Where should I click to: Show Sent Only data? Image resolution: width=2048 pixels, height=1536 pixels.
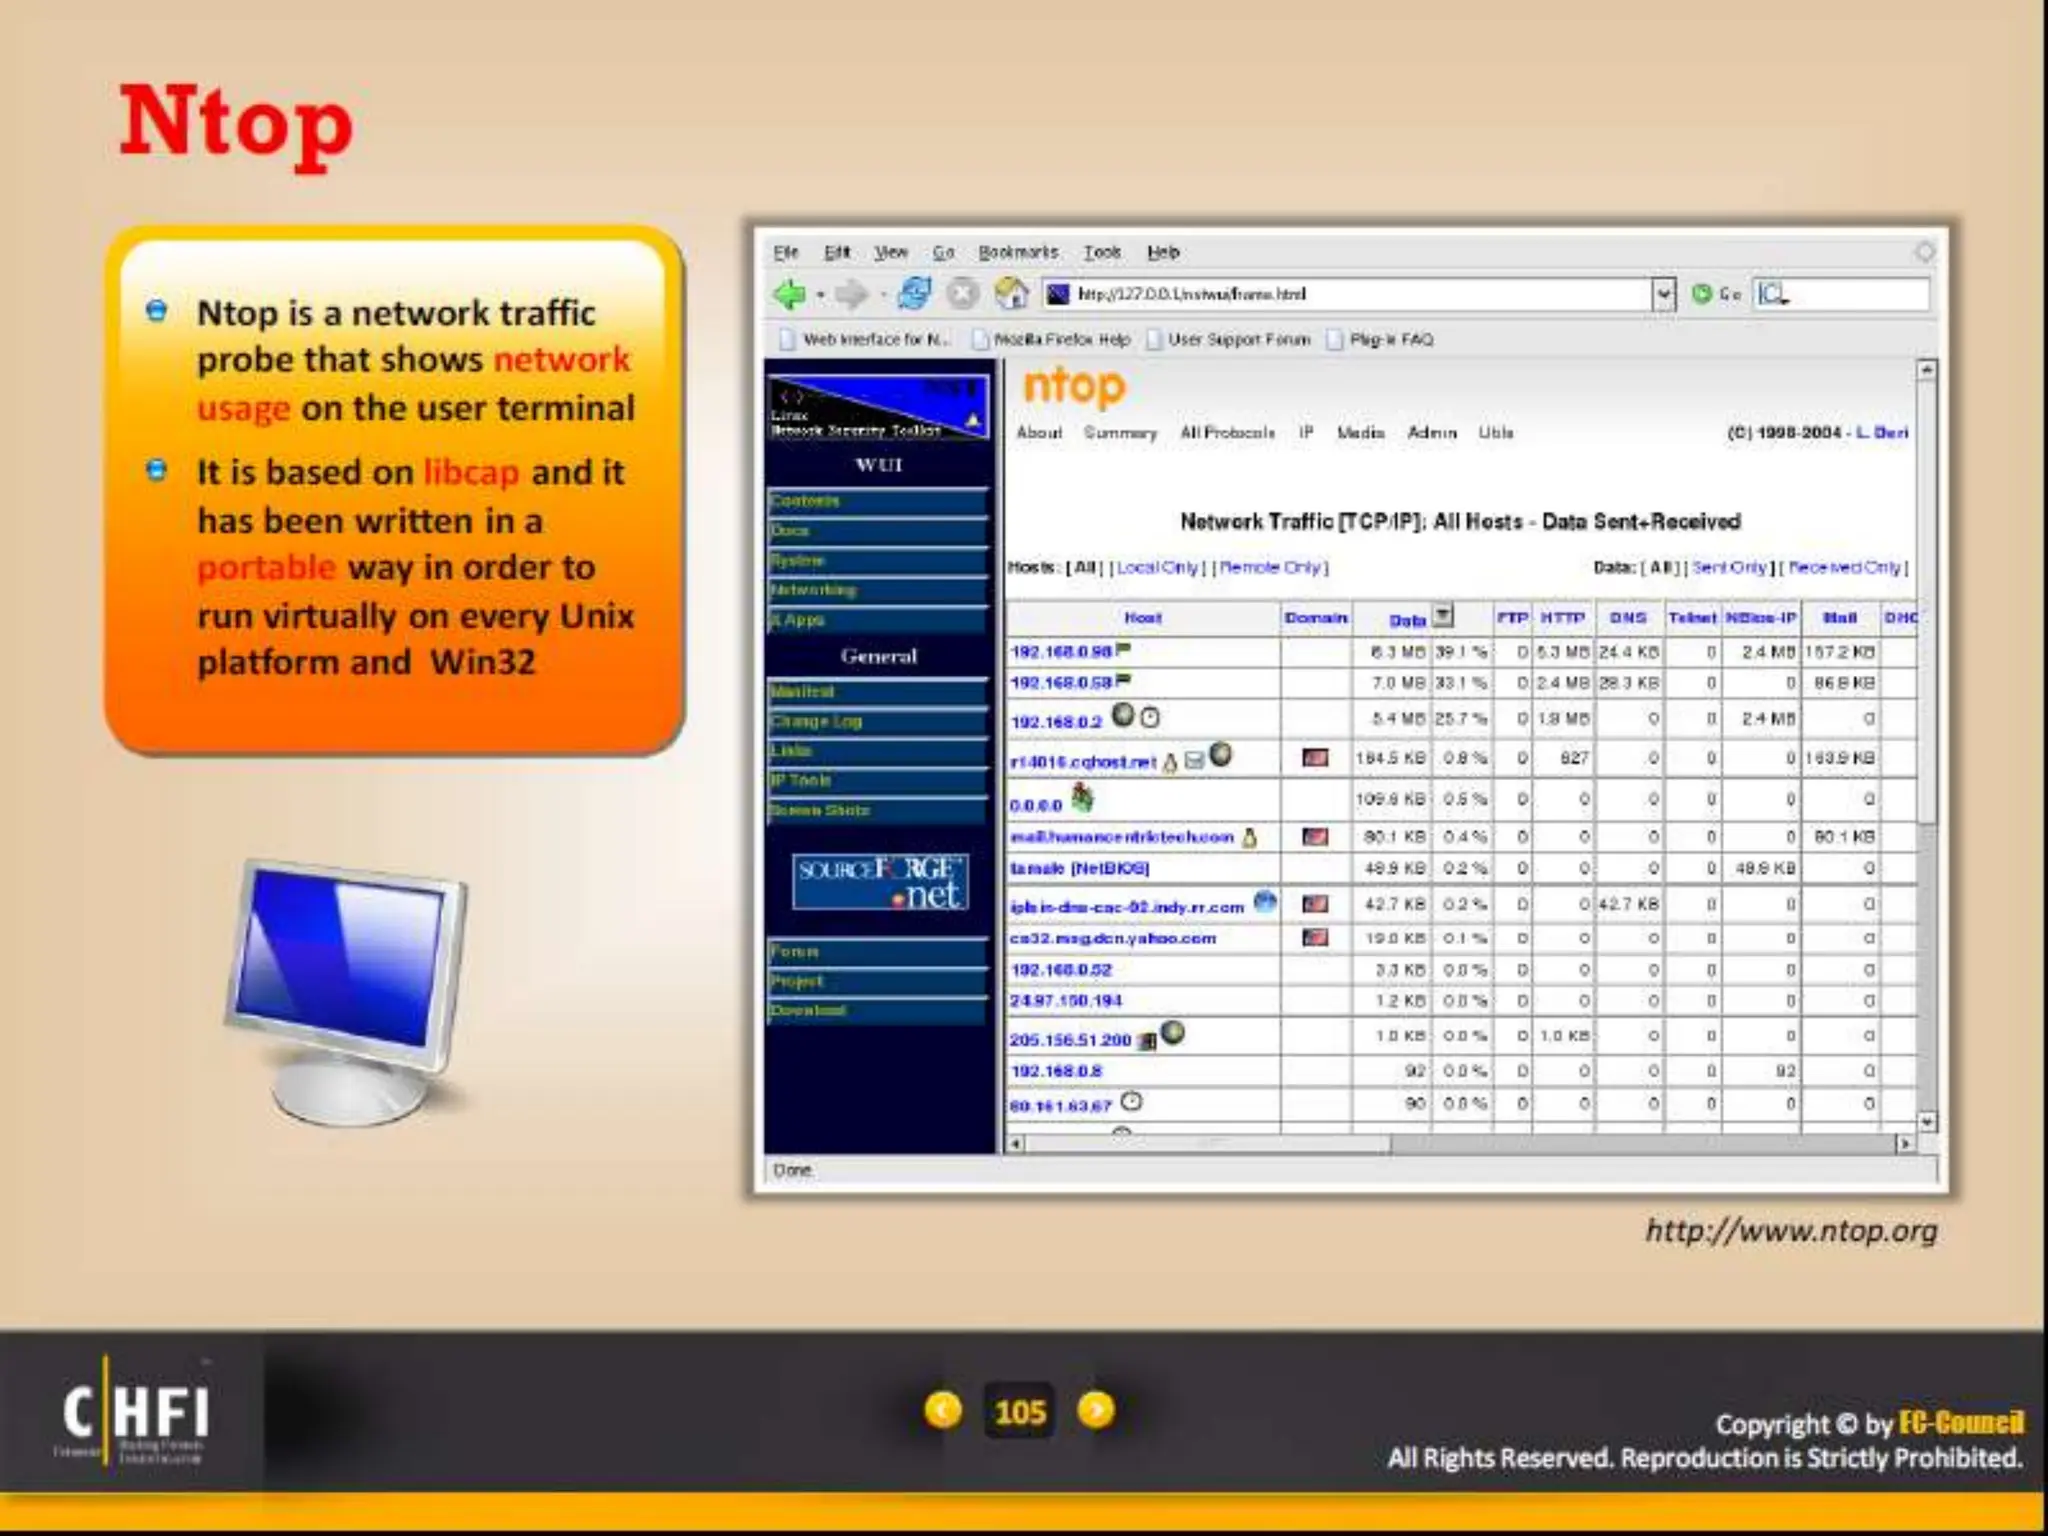tap(1729, 567)
